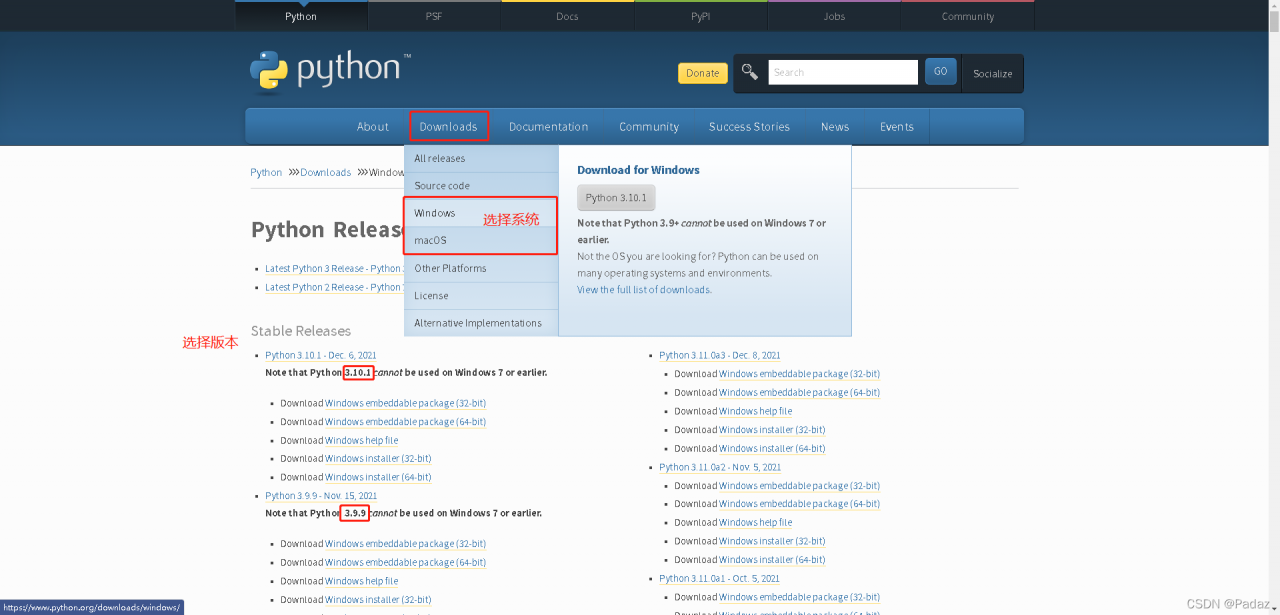1280x615 pixels.
Task: Click the Download for Windows heading
Action: point(638,170)
